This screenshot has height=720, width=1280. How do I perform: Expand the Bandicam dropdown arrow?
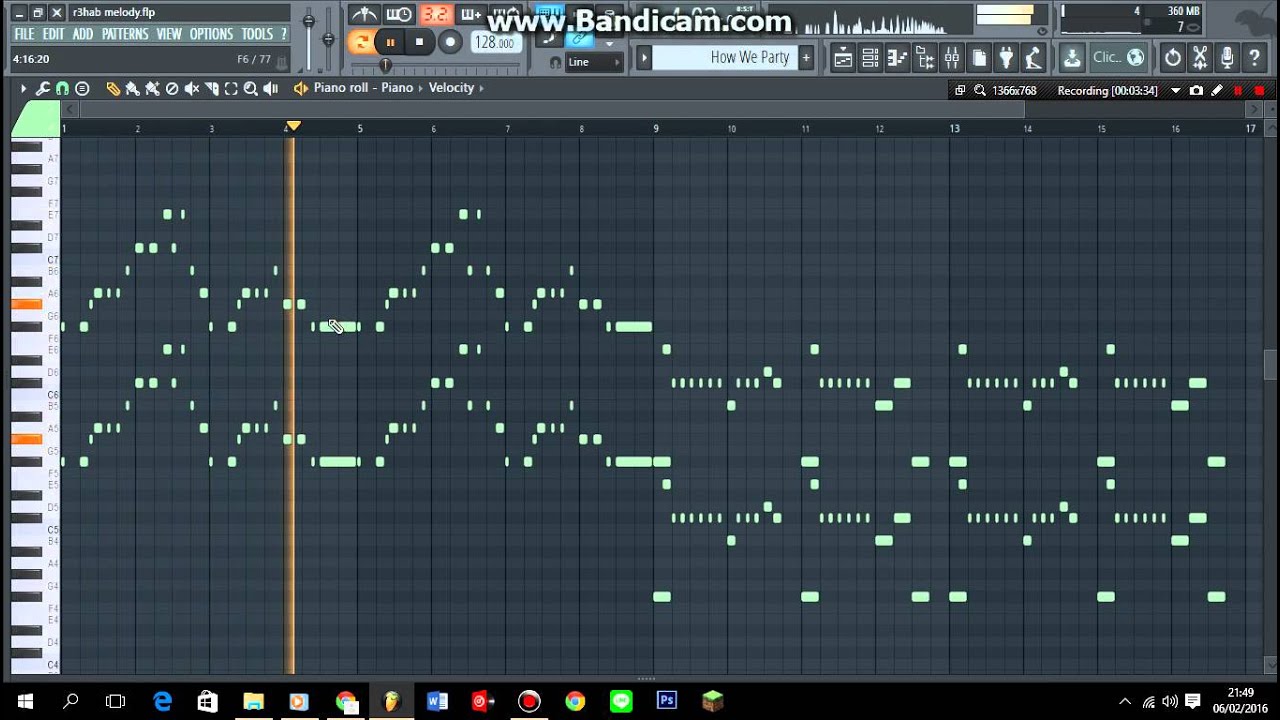[x=1175, y=91]
